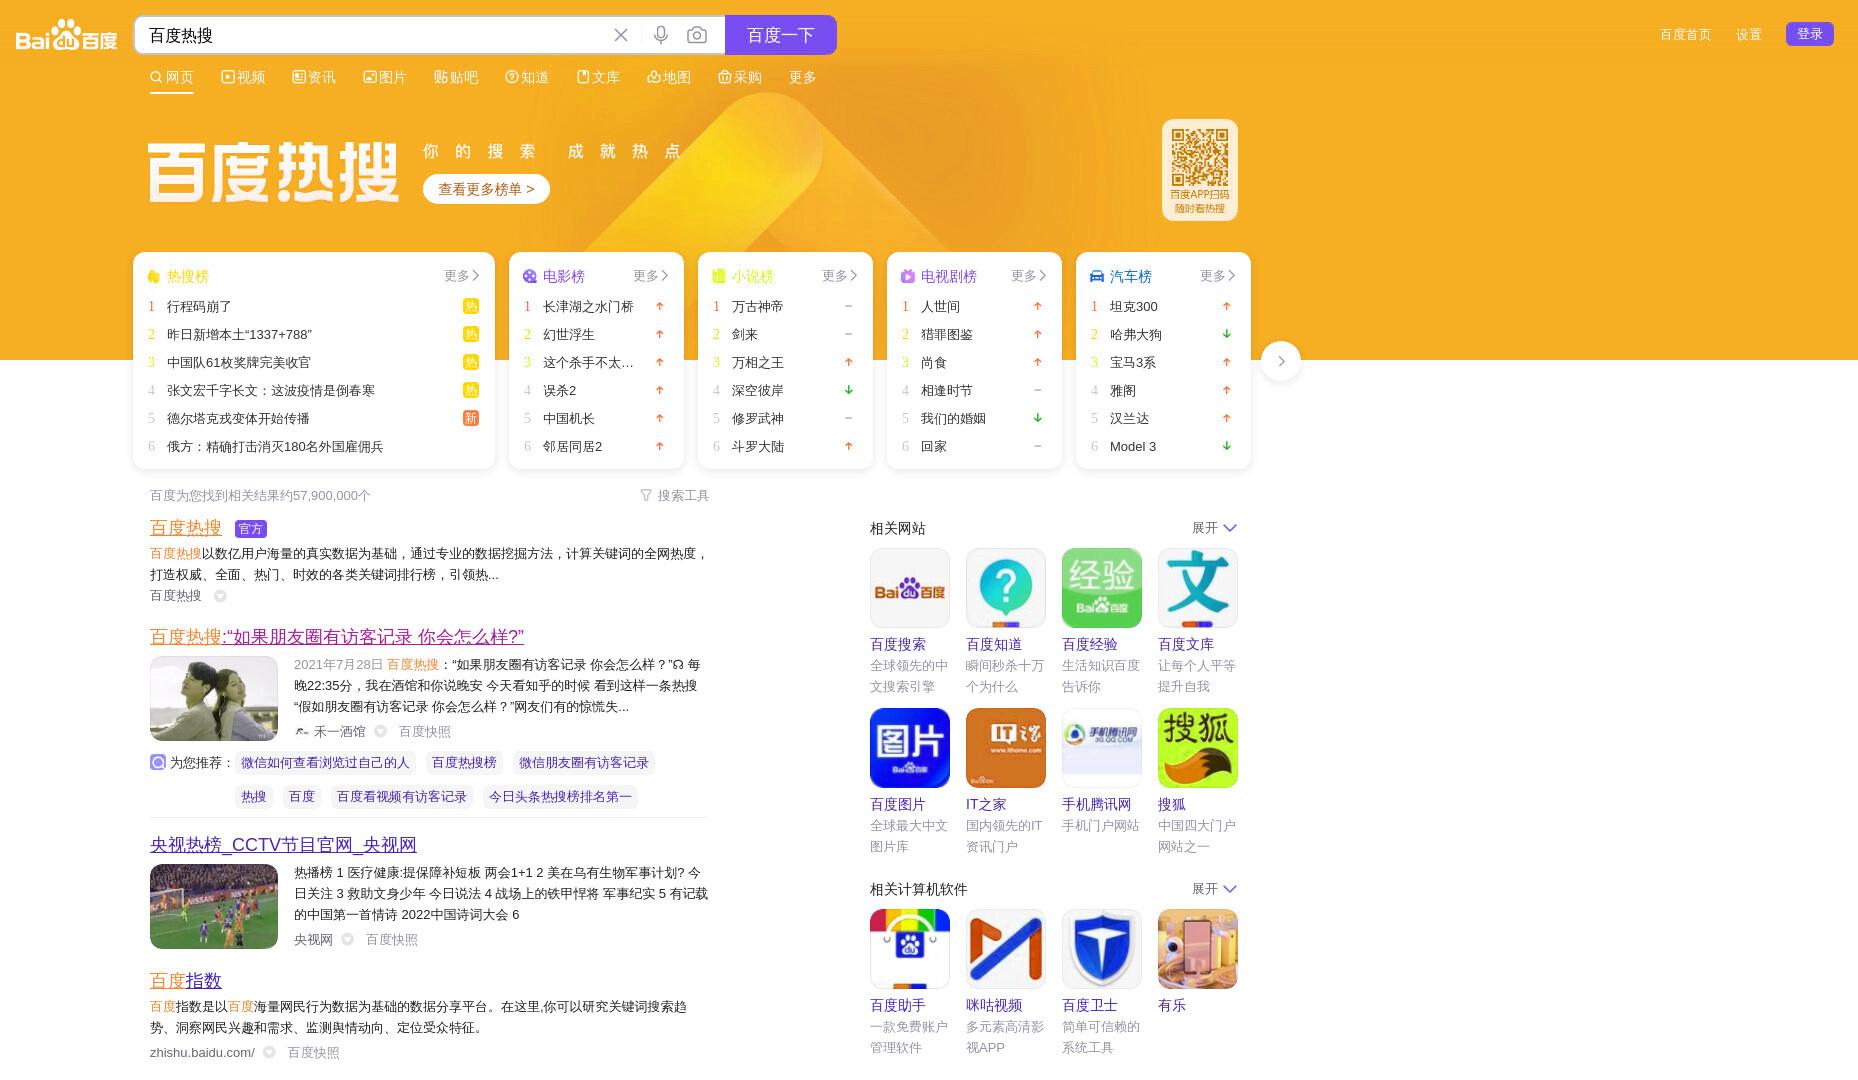This screenshot has width=1858, height=1080.
Task: Open 百度快照 for 百度指数 result
Action: [x=314, y=1053]
